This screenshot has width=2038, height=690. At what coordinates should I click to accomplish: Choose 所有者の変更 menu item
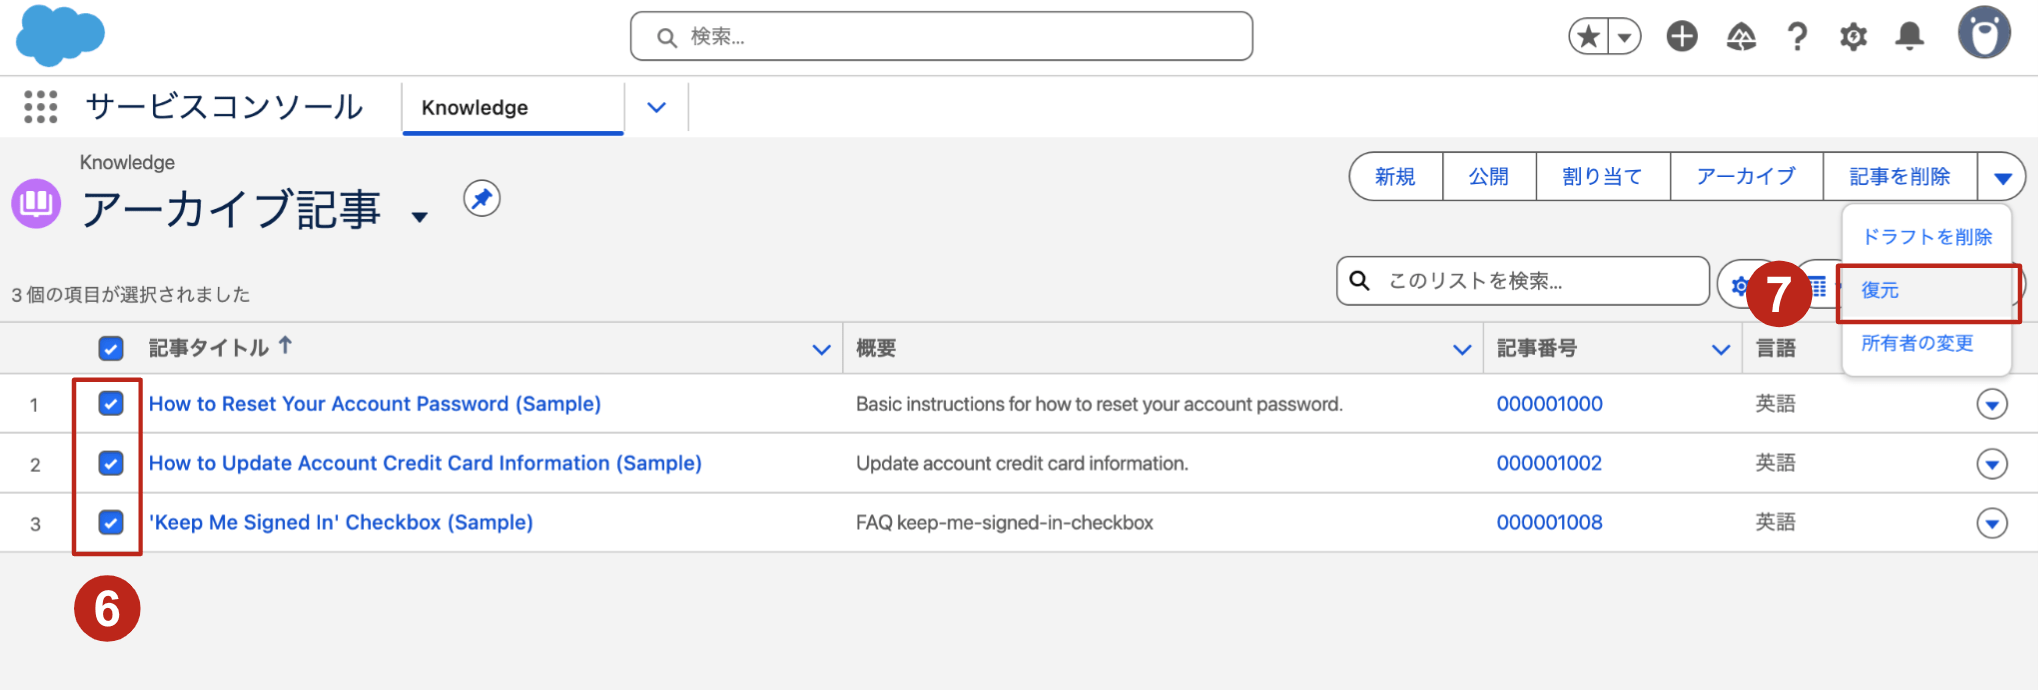point(1917,343)
